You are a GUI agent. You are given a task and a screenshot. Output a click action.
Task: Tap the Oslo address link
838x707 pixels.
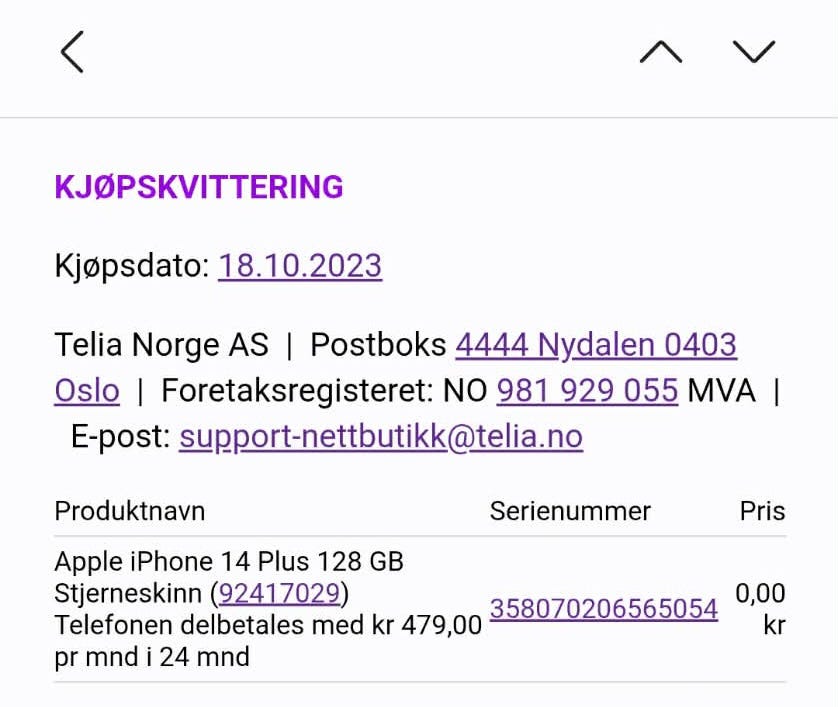[87, 390]
